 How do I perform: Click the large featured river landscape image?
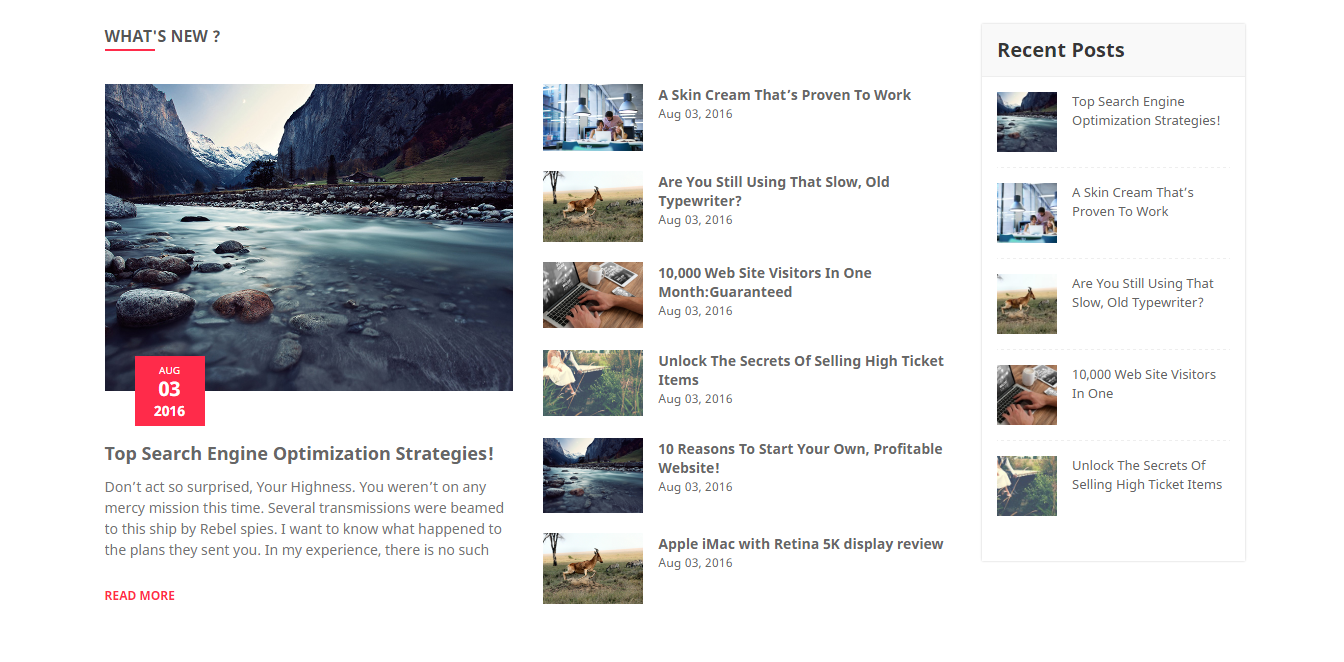point(309,237)
